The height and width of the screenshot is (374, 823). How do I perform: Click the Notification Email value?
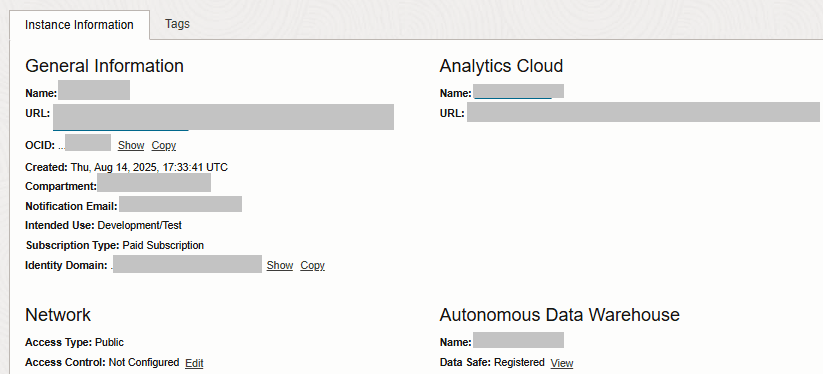tap(181, 204)
